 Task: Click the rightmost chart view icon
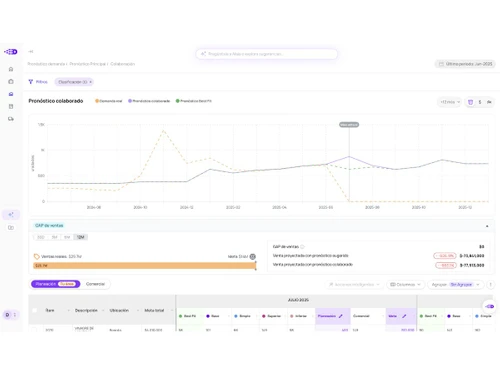point(489,102)
